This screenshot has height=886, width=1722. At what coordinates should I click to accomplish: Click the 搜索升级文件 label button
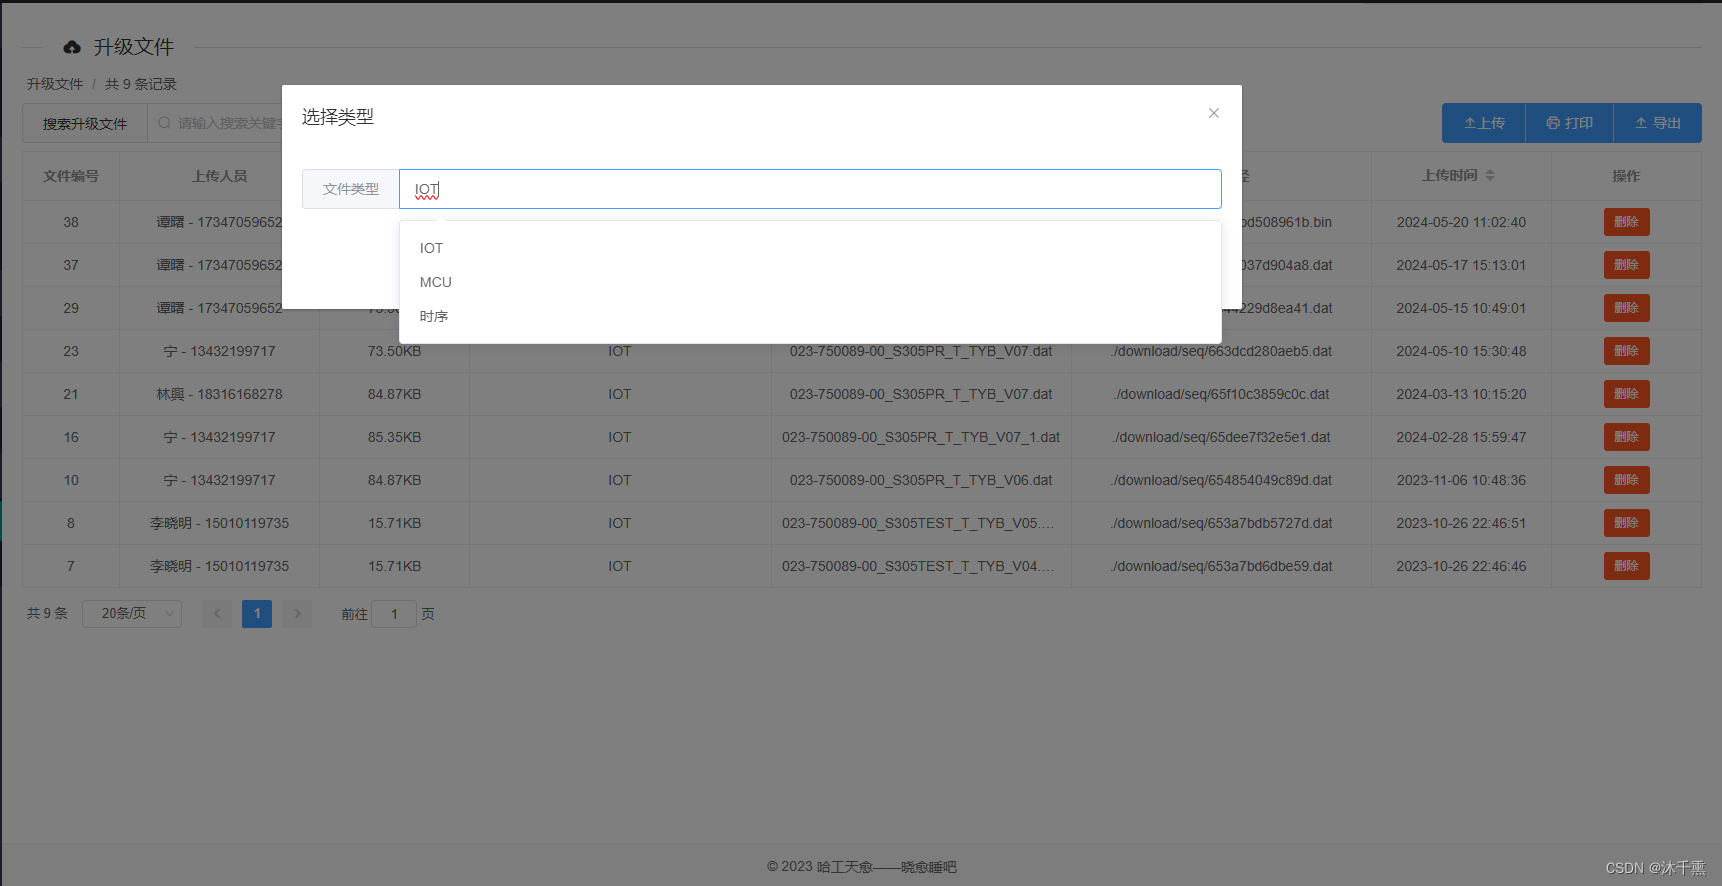(85, 123)
